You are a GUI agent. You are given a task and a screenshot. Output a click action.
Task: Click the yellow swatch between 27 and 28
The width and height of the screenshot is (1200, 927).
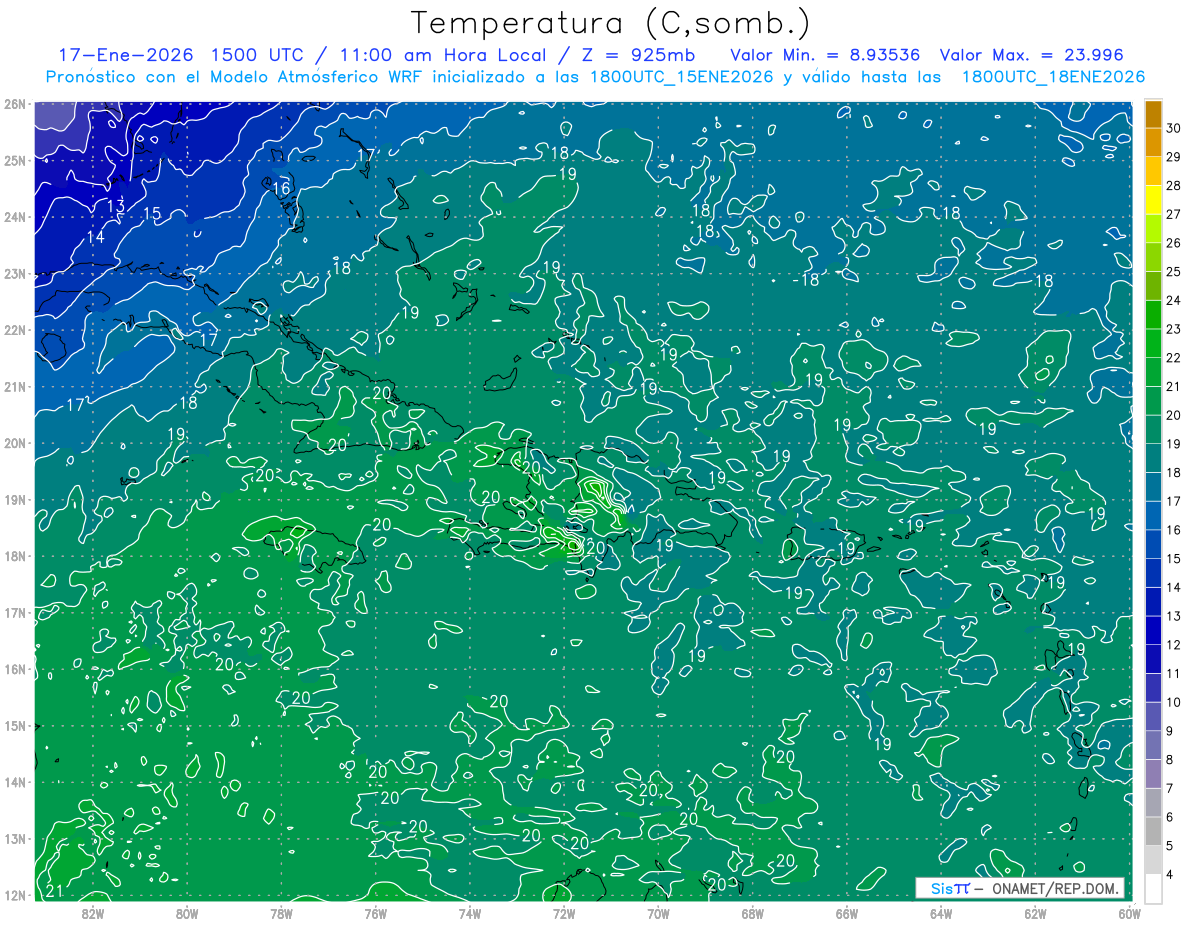pyautogui.click(x=1153, y=200)
